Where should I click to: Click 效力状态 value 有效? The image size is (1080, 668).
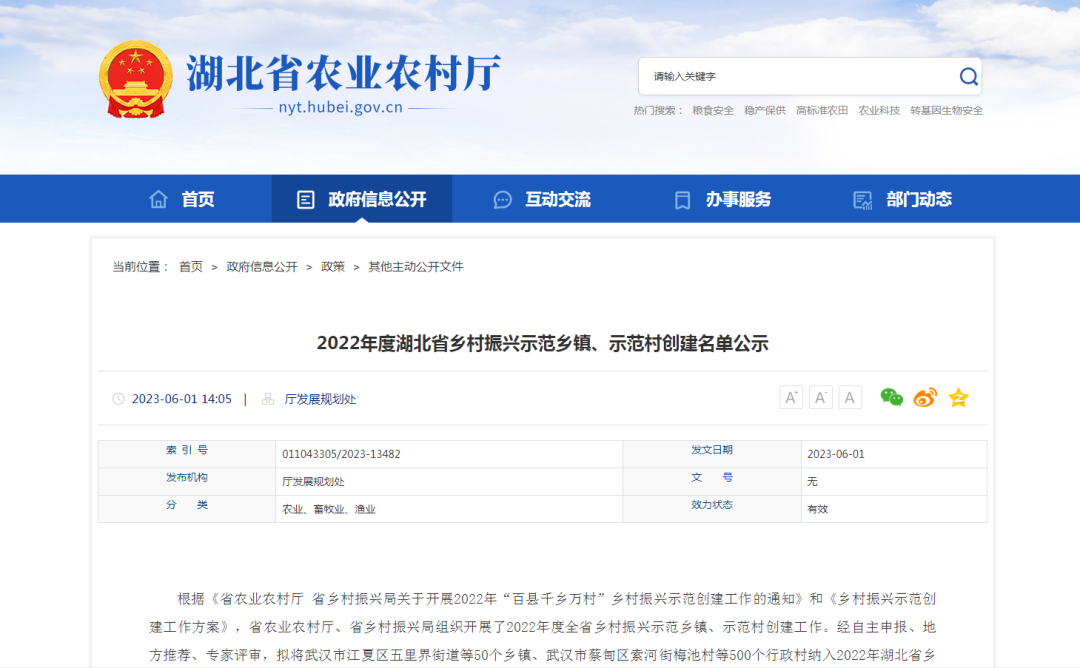[x=818, y=509]
